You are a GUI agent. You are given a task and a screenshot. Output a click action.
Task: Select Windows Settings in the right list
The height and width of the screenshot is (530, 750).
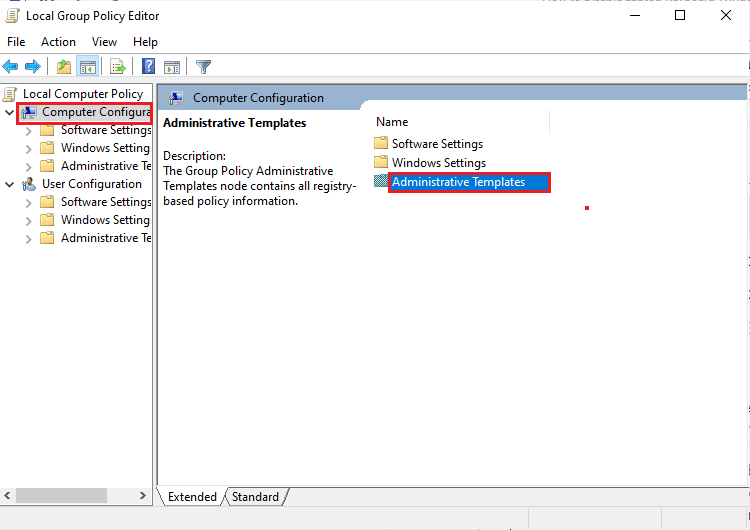coord(439,163)
